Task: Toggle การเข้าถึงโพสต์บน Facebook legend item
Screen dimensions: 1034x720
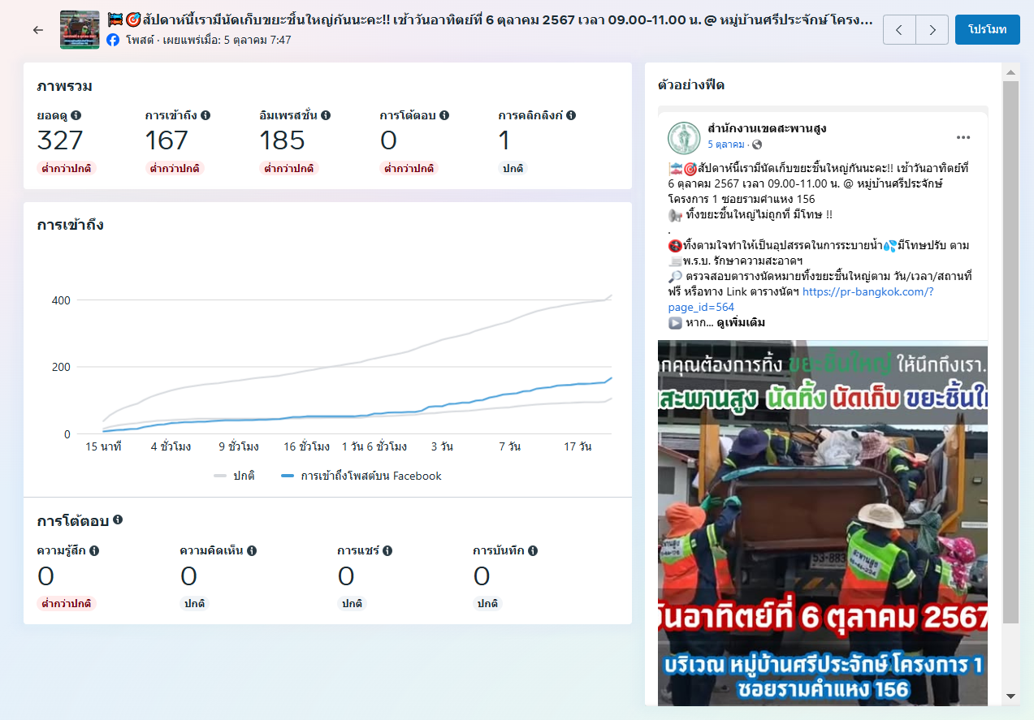Action: (361, 476)
